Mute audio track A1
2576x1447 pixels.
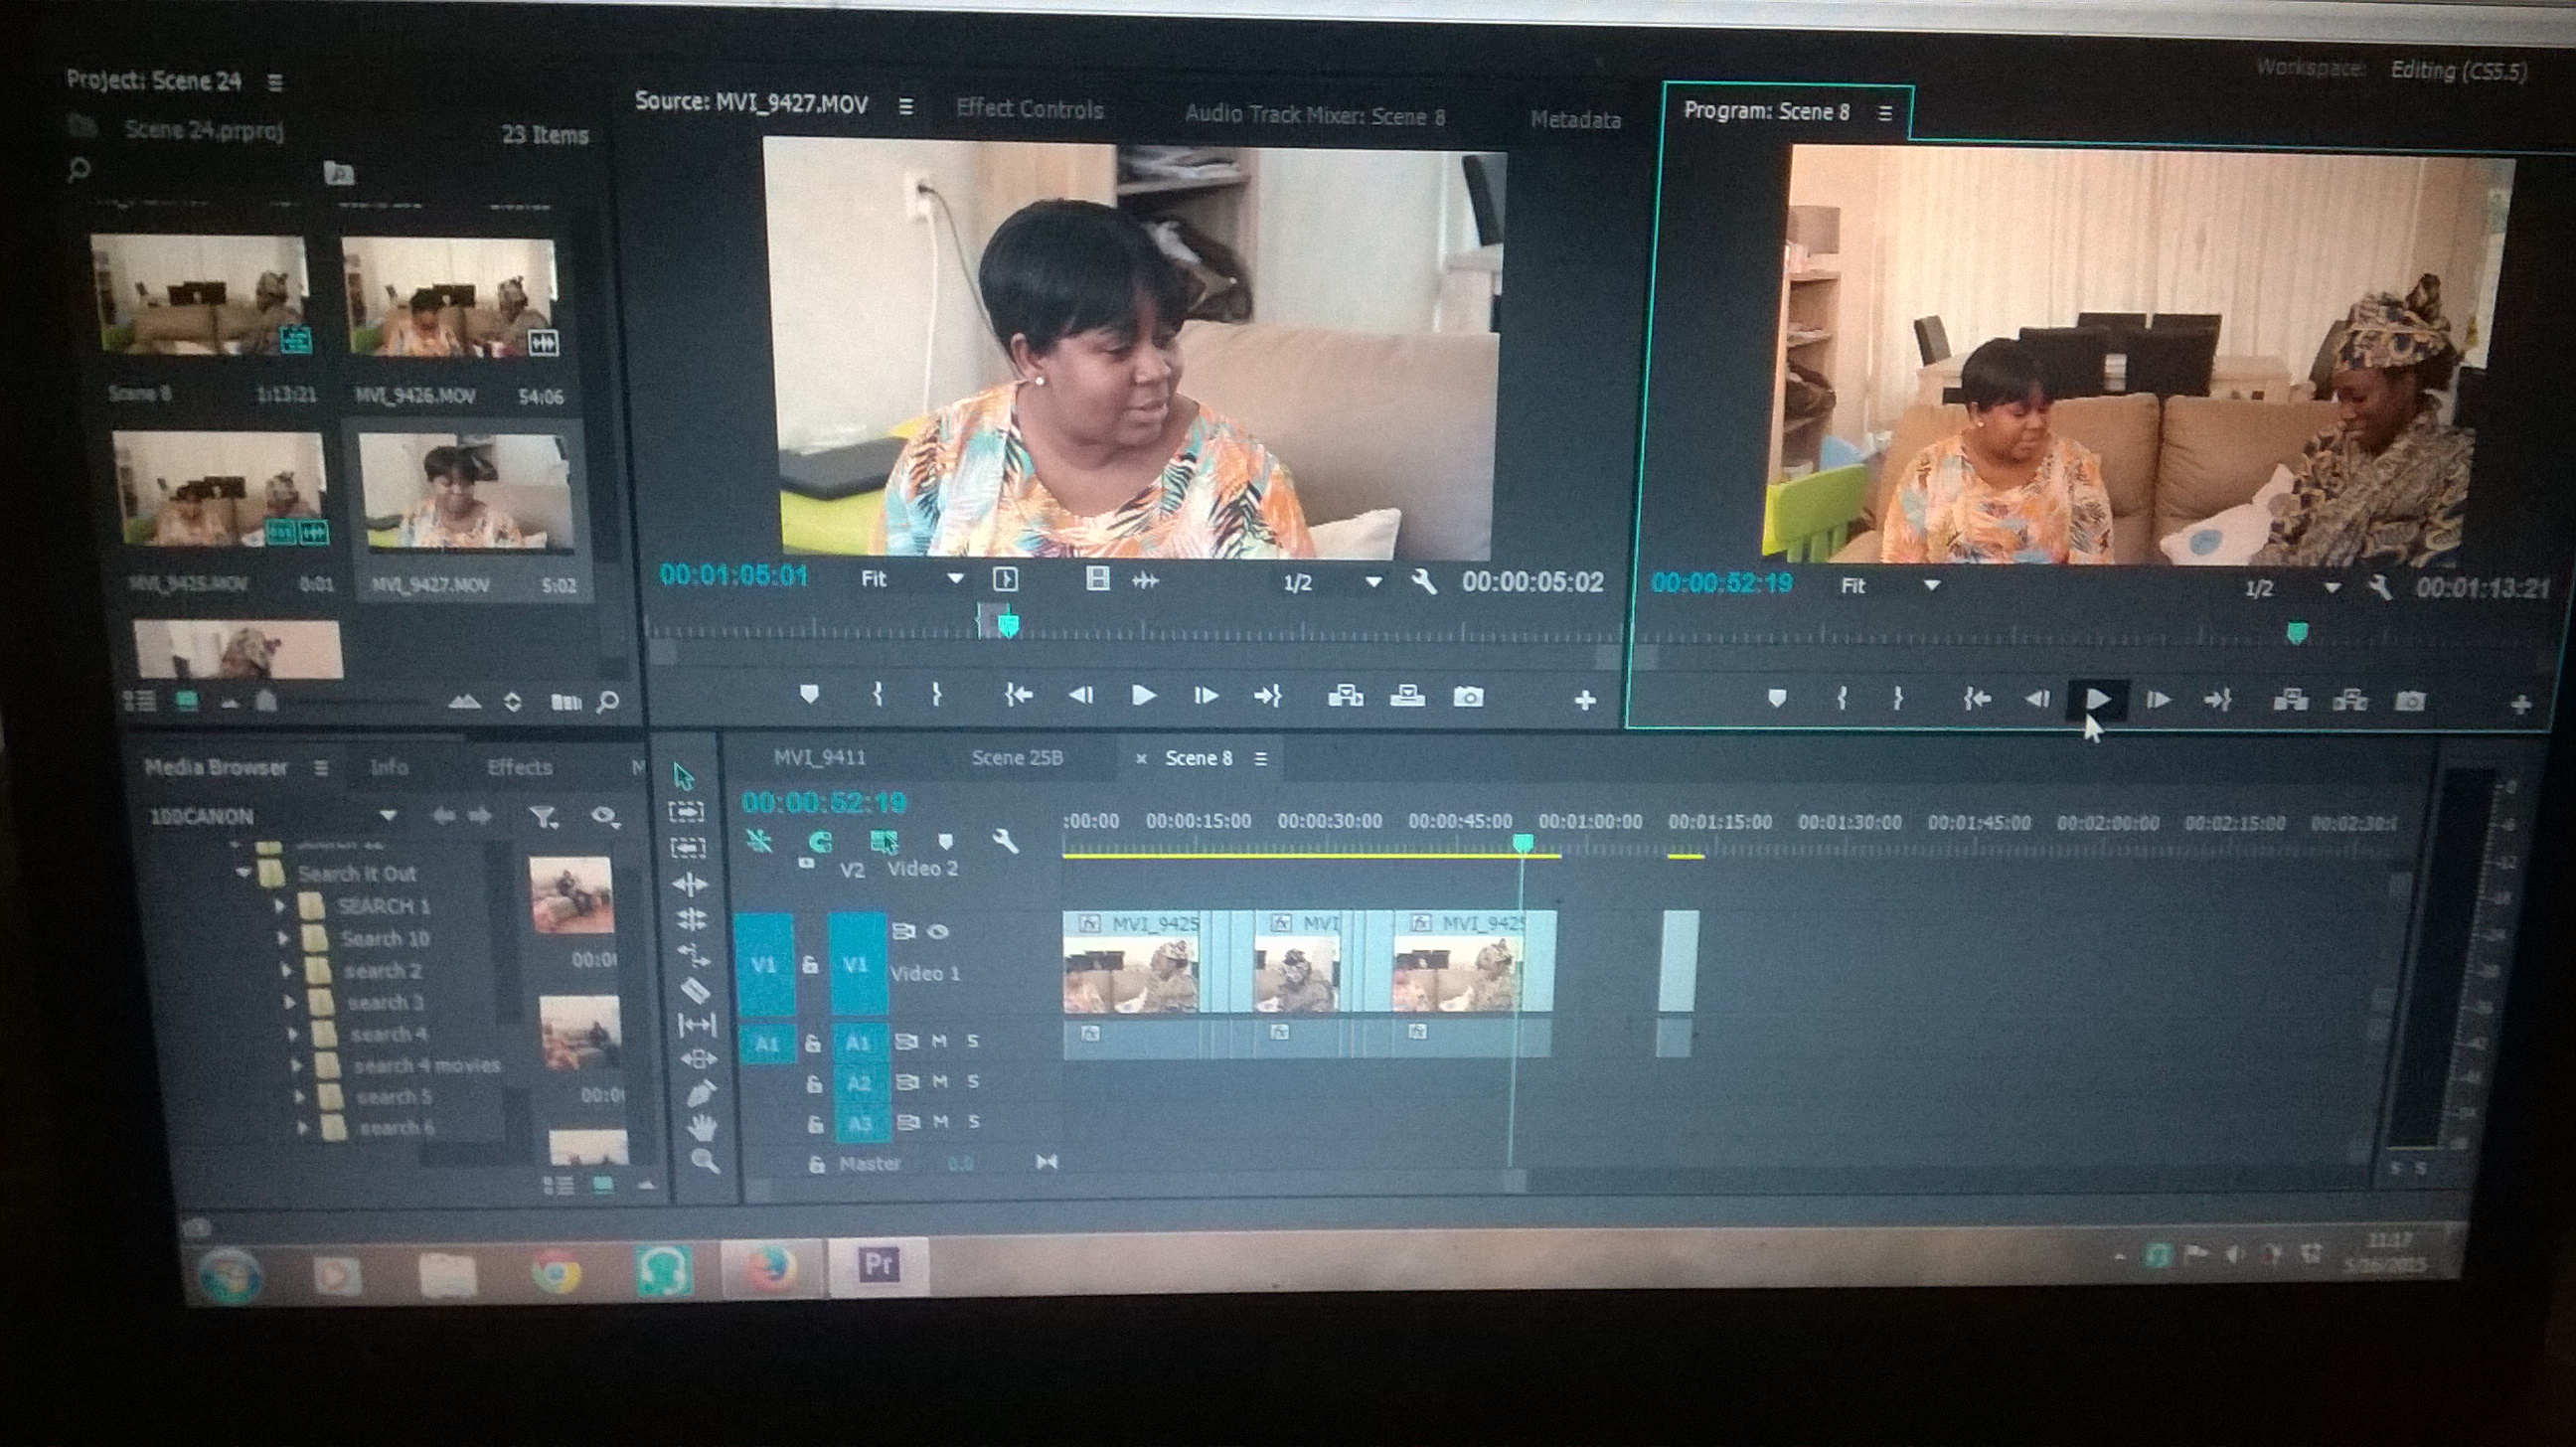pos(939,1041)
